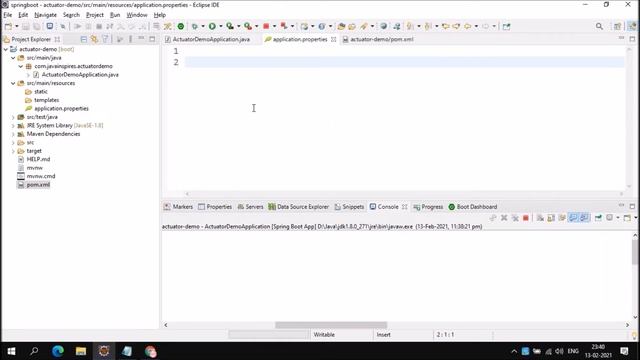Click the Open Perspective toolbar icon
Viewport: 640px width, 360px height.
click(x=617, y=27)
